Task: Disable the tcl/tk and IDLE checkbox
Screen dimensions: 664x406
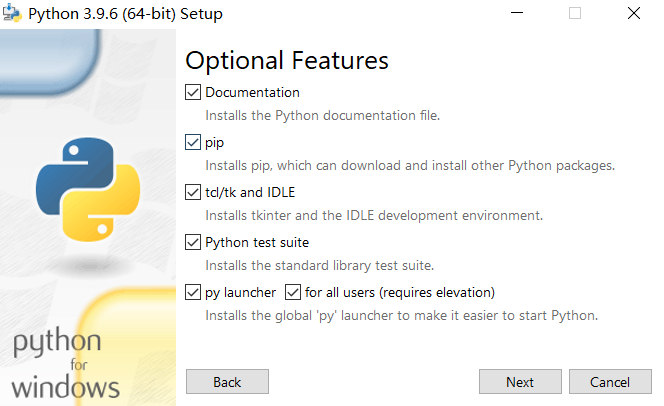Action: (193, 192)
